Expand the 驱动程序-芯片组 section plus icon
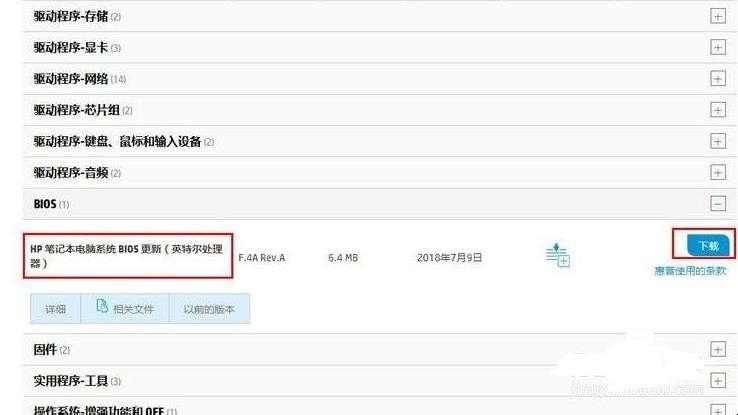The width and height of the screenshot is (738, 415). 718,110
